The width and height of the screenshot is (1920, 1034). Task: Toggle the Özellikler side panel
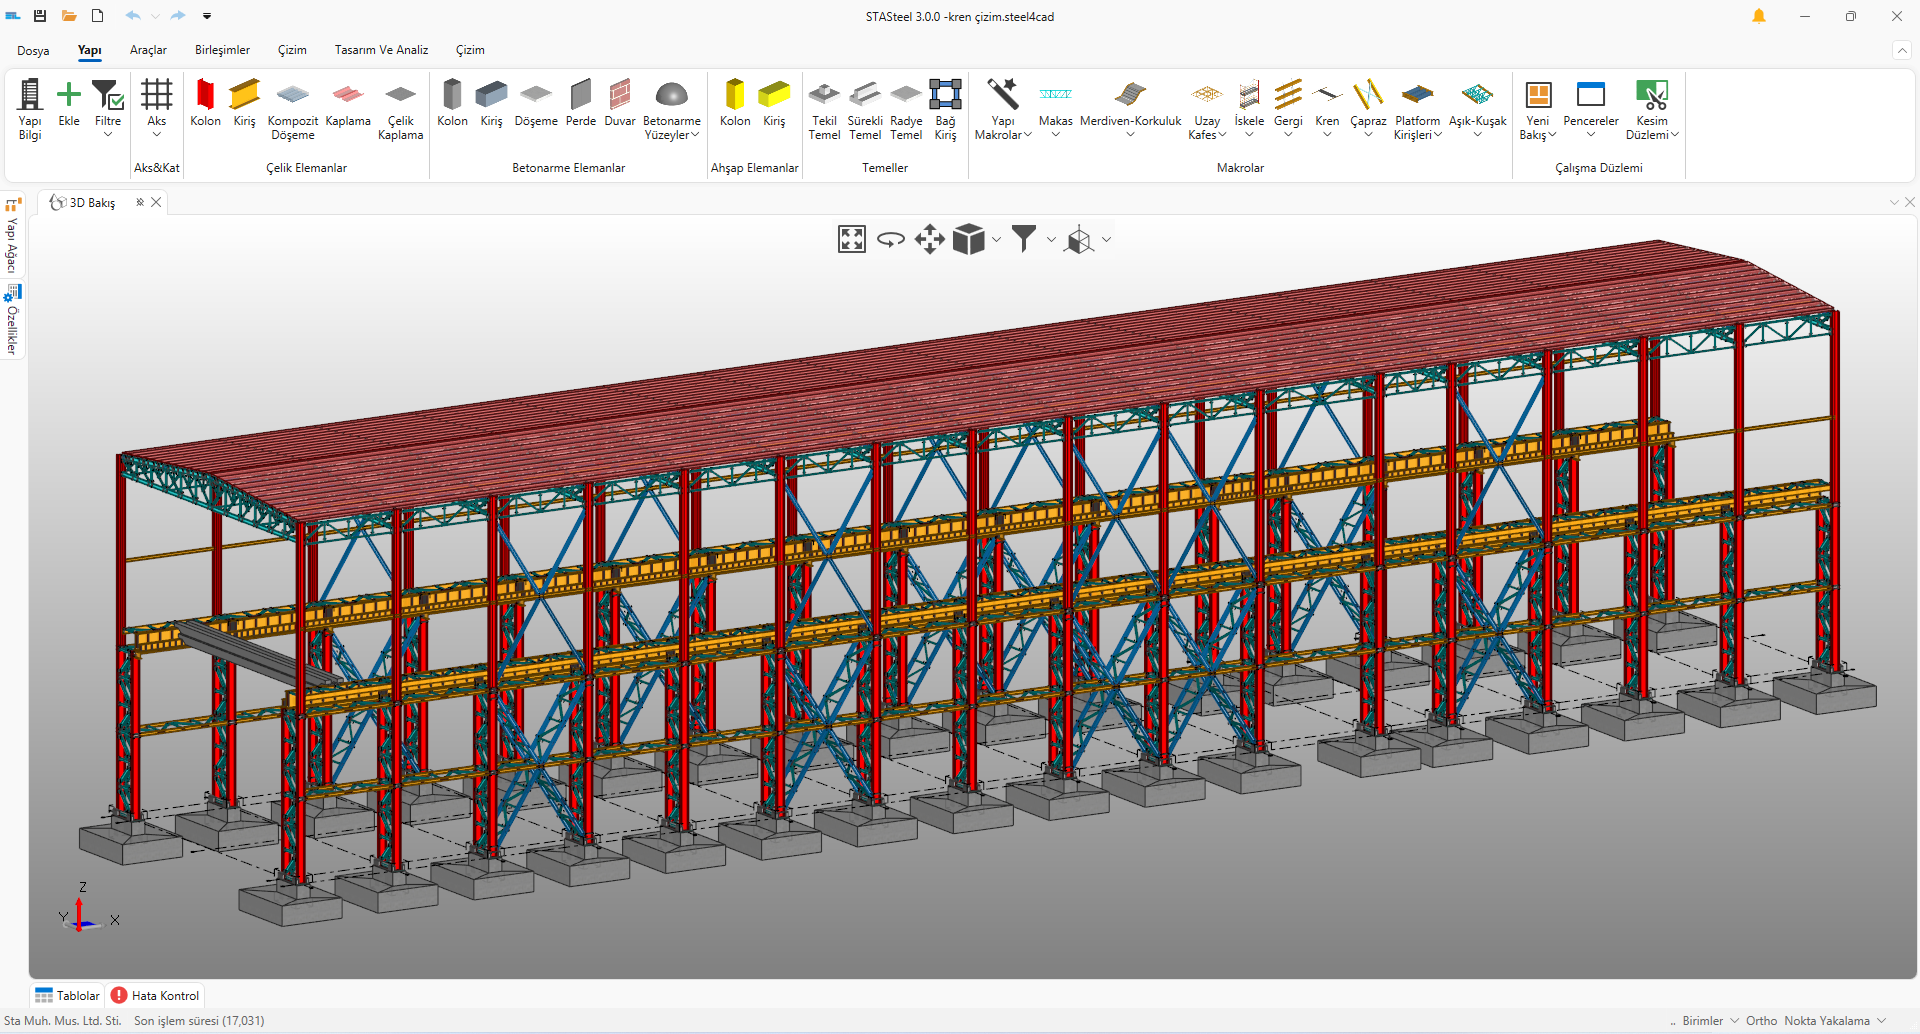tap(12, 322)
